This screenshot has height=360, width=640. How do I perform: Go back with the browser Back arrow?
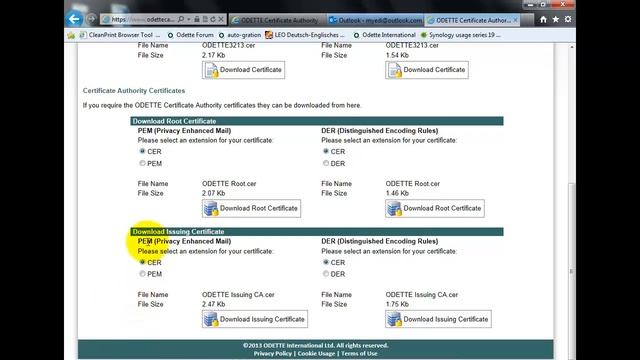pos(74,19)
